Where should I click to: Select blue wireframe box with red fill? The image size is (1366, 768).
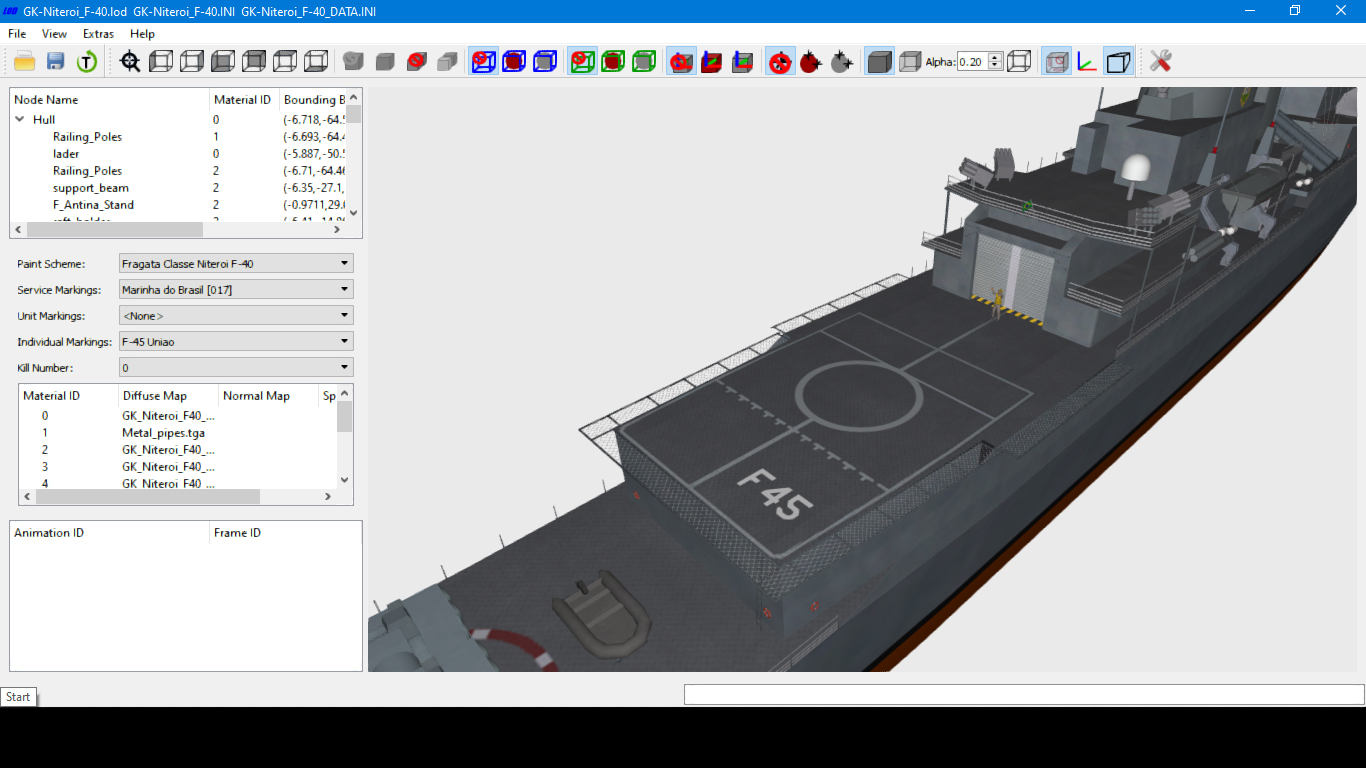(x=514, y=62)
